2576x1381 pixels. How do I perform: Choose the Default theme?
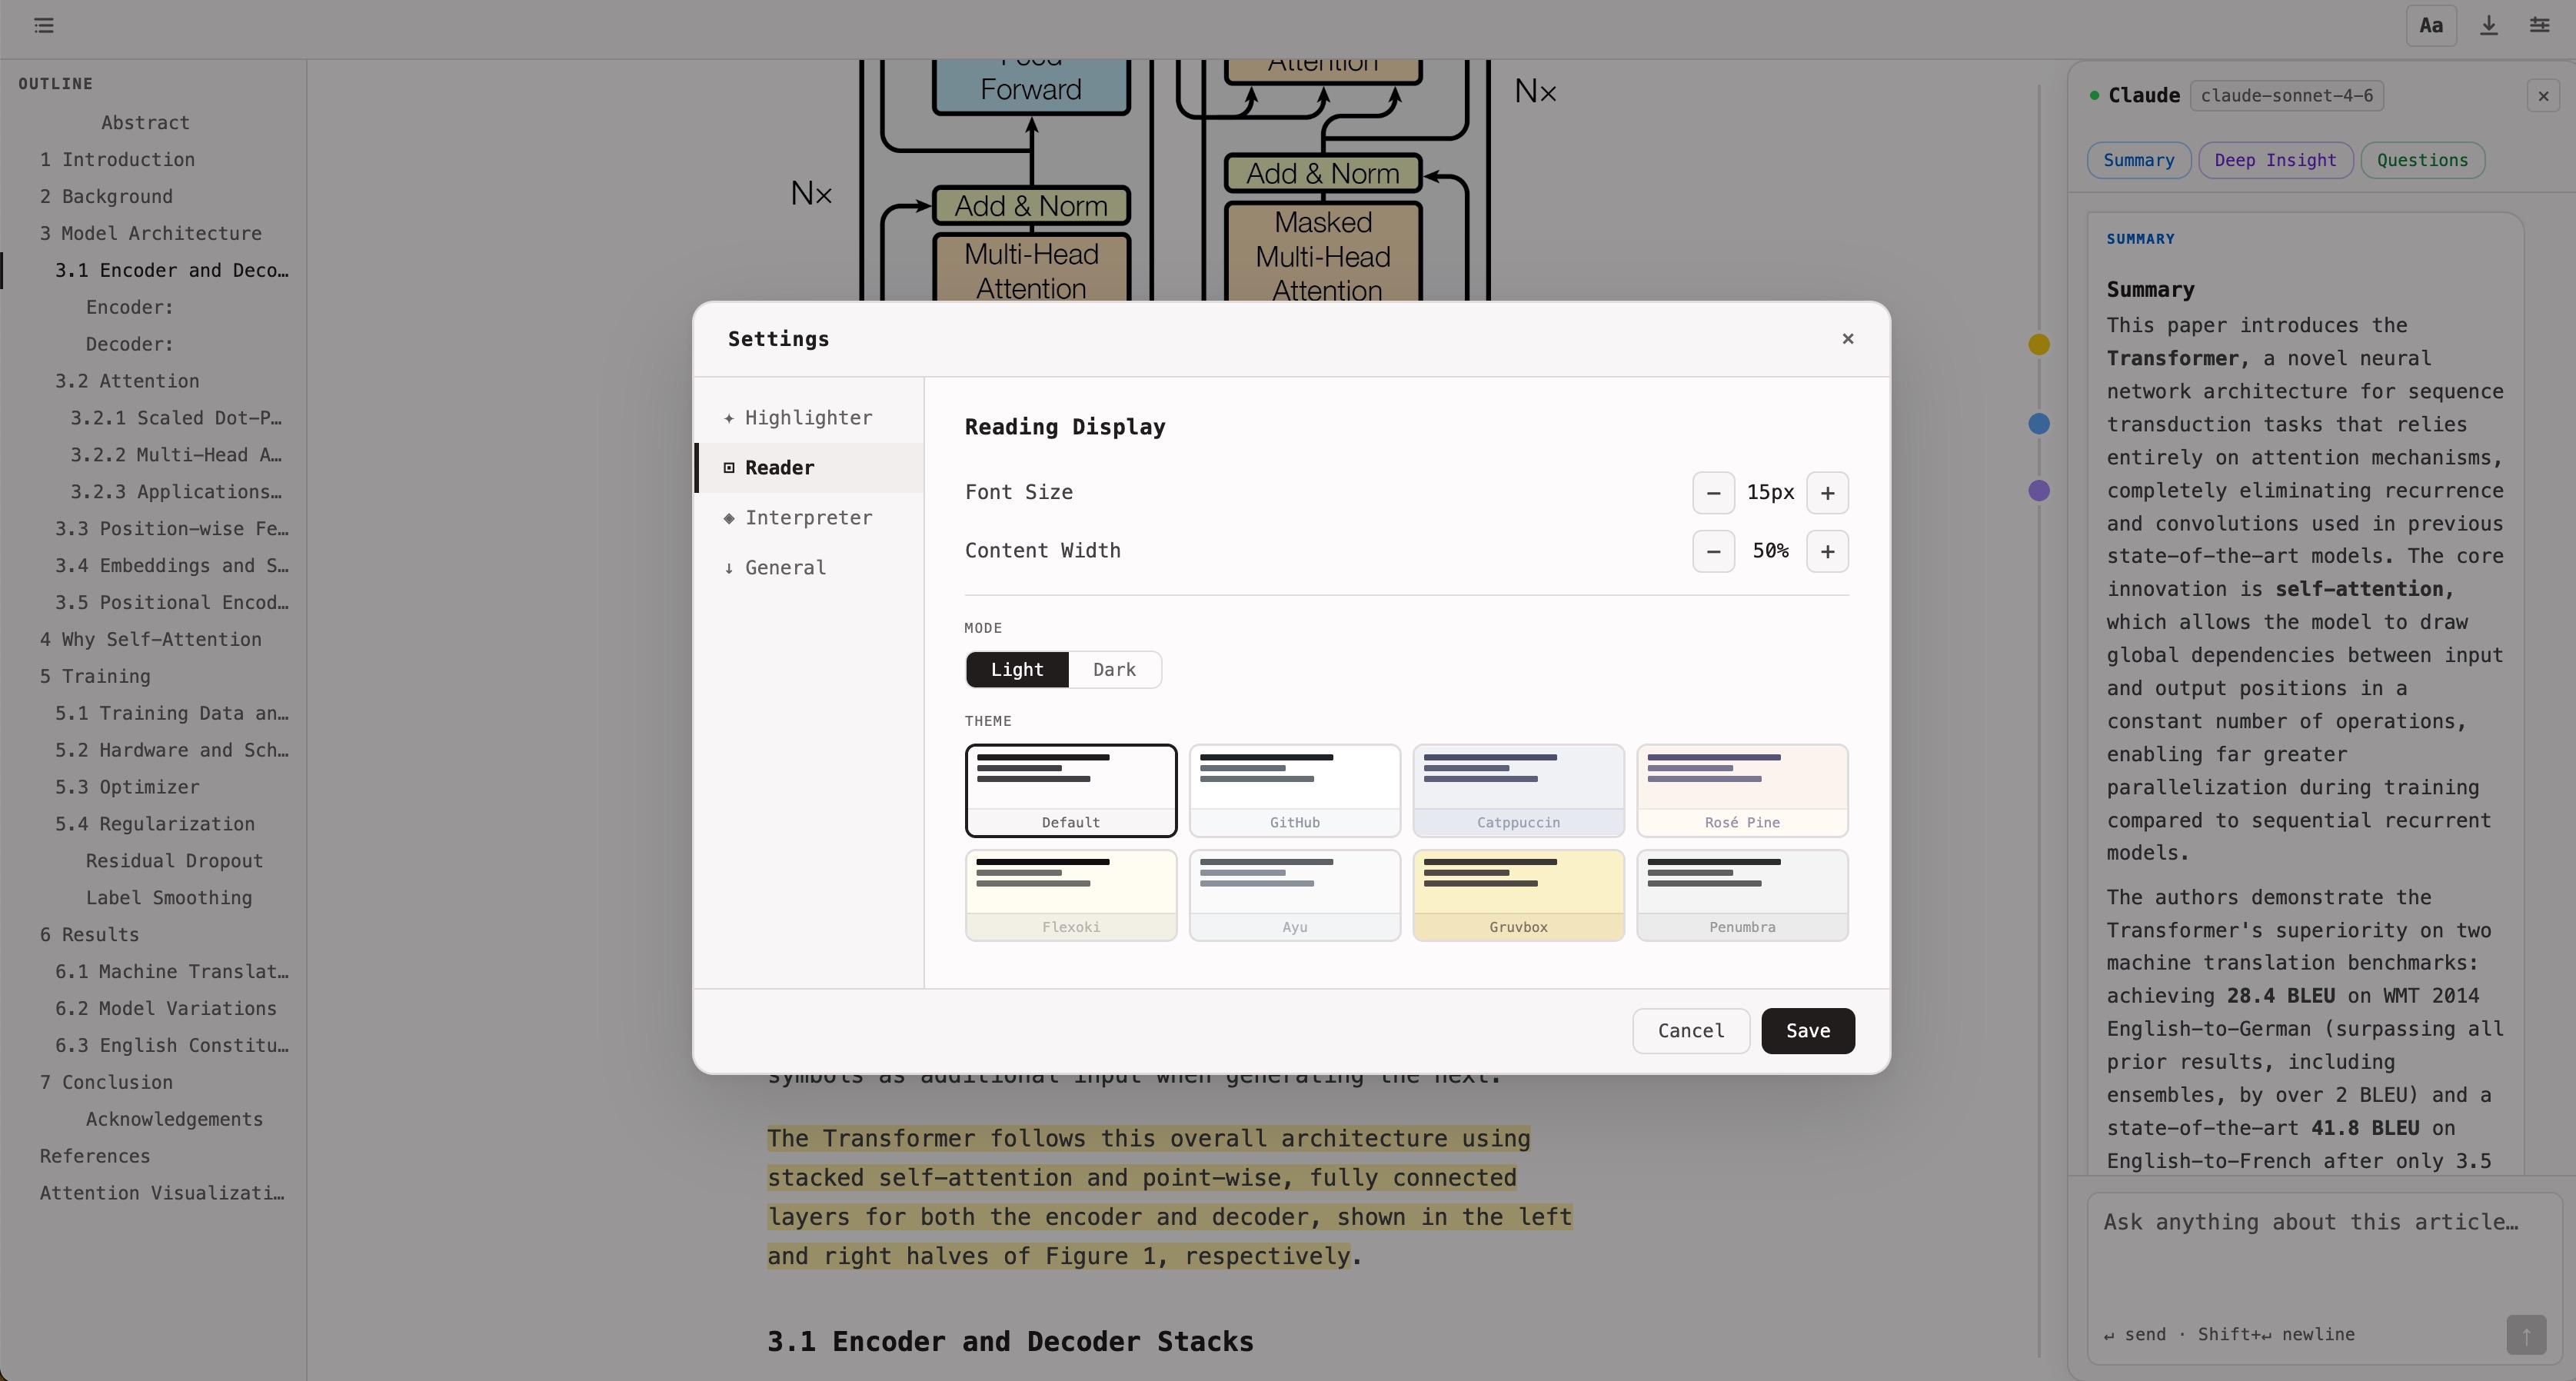pos(1071,791)
